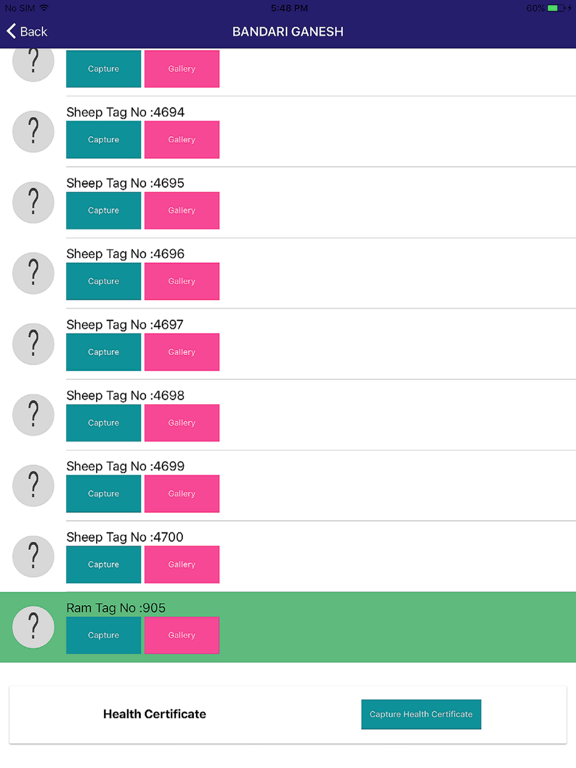Open Gallery for Sheep Tag 4697

(182, 352)
